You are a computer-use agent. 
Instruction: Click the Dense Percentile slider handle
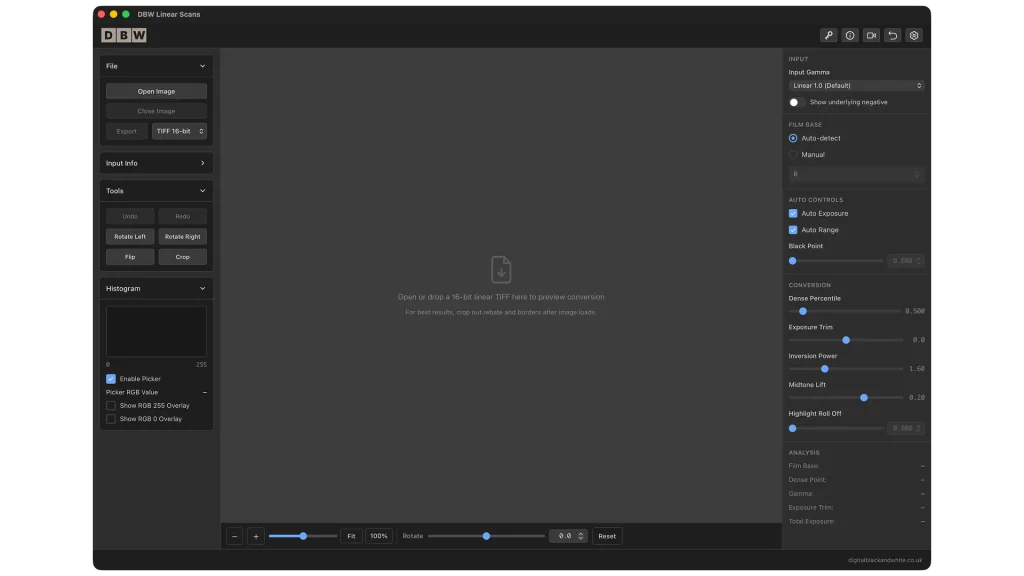coord(803,312)
